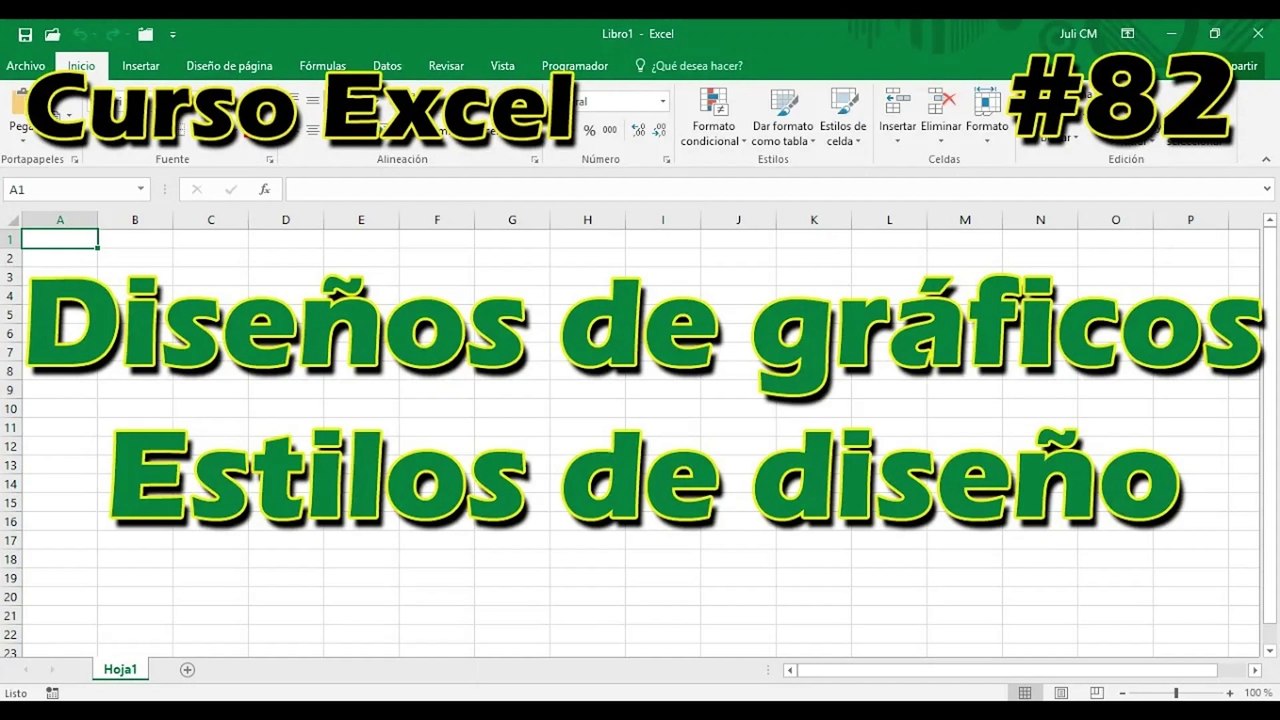Undo the last action

pos(79,34)
